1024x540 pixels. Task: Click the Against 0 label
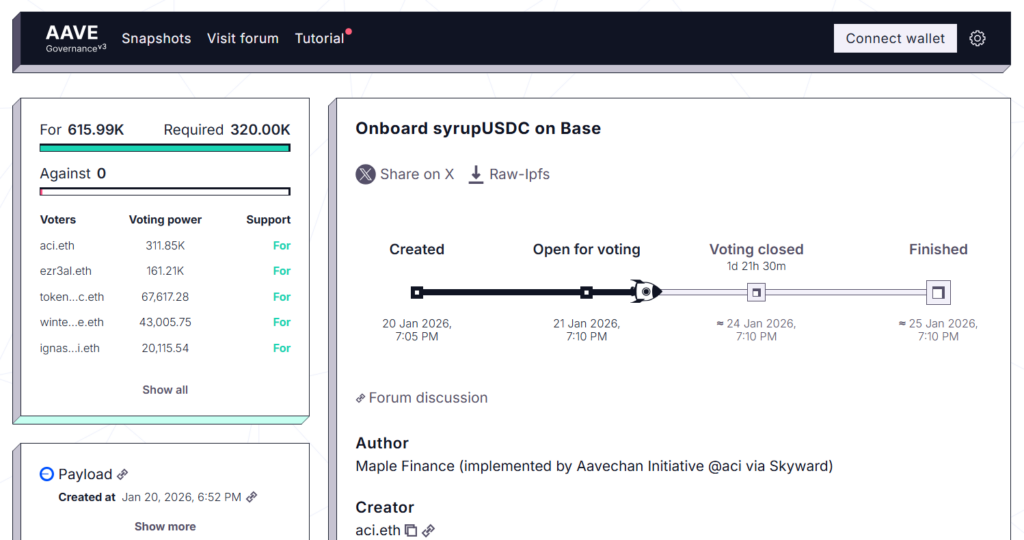click(x=72, y=173)
